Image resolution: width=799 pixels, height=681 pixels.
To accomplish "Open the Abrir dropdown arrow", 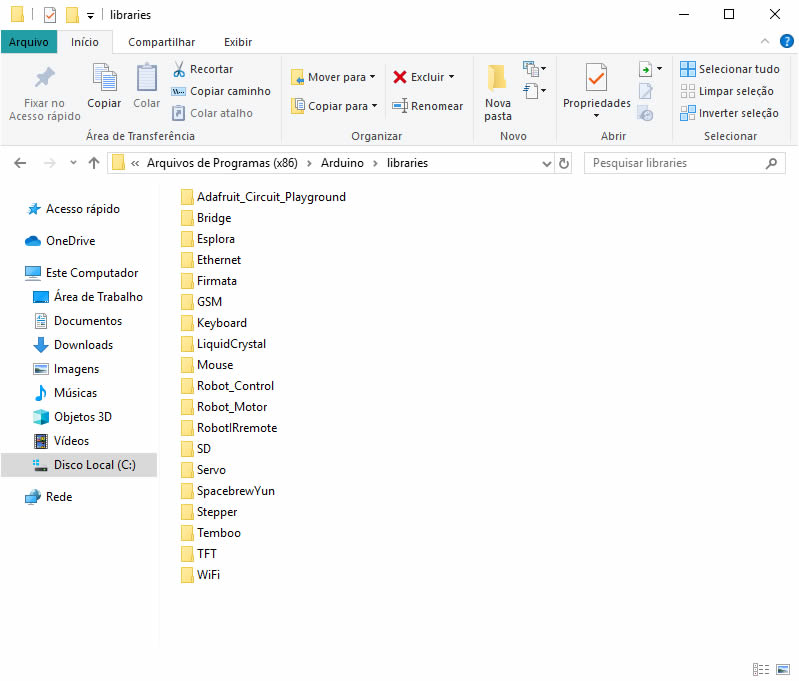I will coord(659,68).
